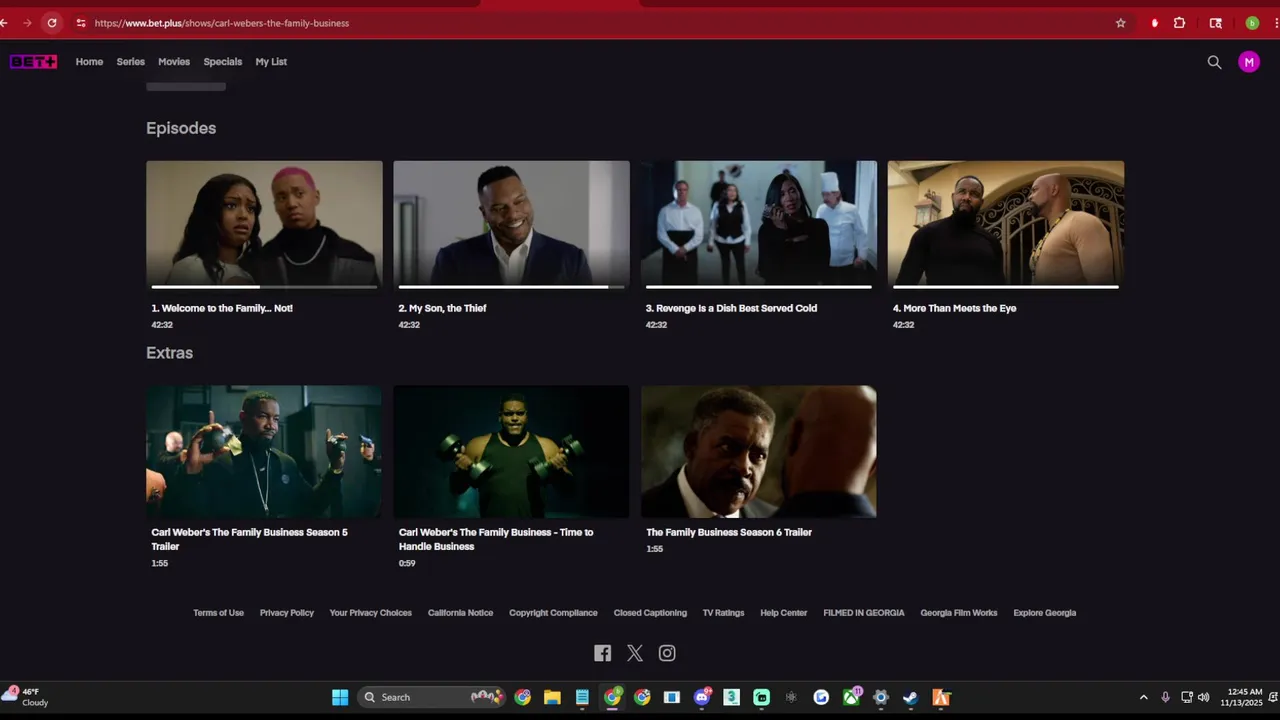Open the Movies nav item
Image resolution: width=1280 pixels, height=720 pixels.
point(173,62)
